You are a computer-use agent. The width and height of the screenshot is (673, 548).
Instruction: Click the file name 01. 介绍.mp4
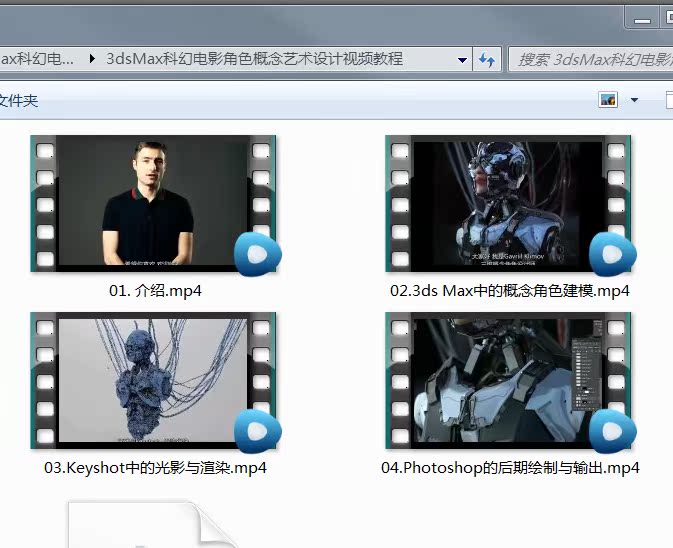pyautogui.click(x=155, y=291)
